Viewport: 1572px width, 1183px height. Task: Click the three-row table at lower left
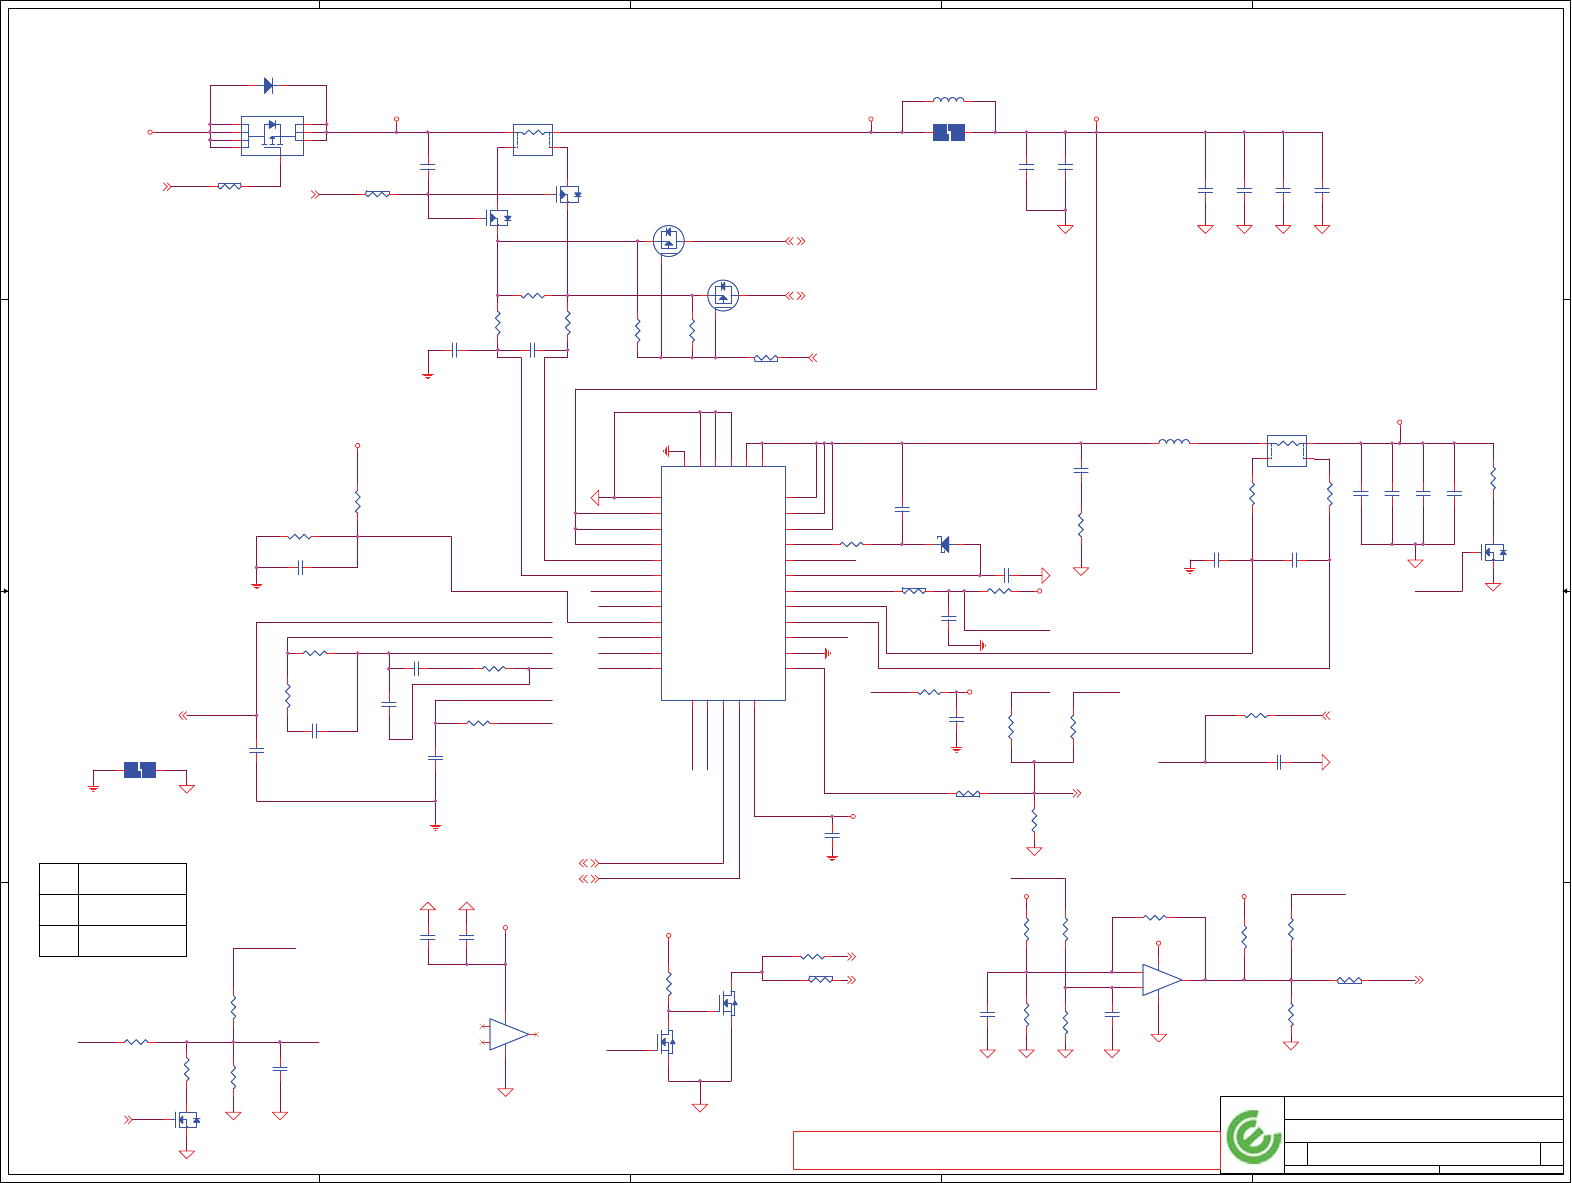coord(113,910)
